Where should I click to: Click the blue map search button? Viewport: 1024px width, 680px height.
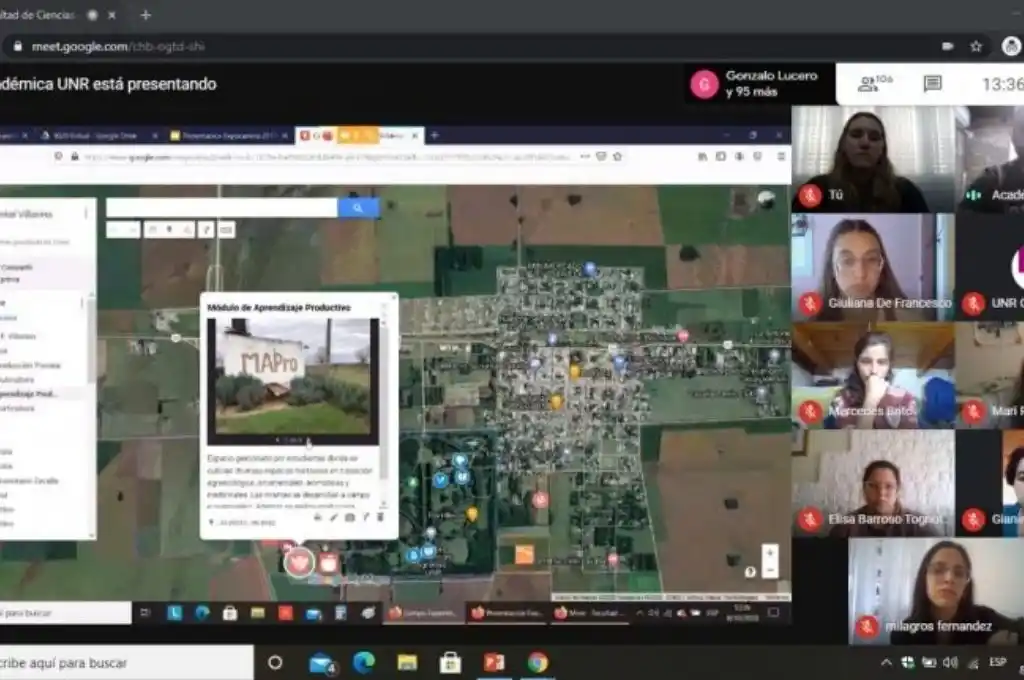pos(358,208)
